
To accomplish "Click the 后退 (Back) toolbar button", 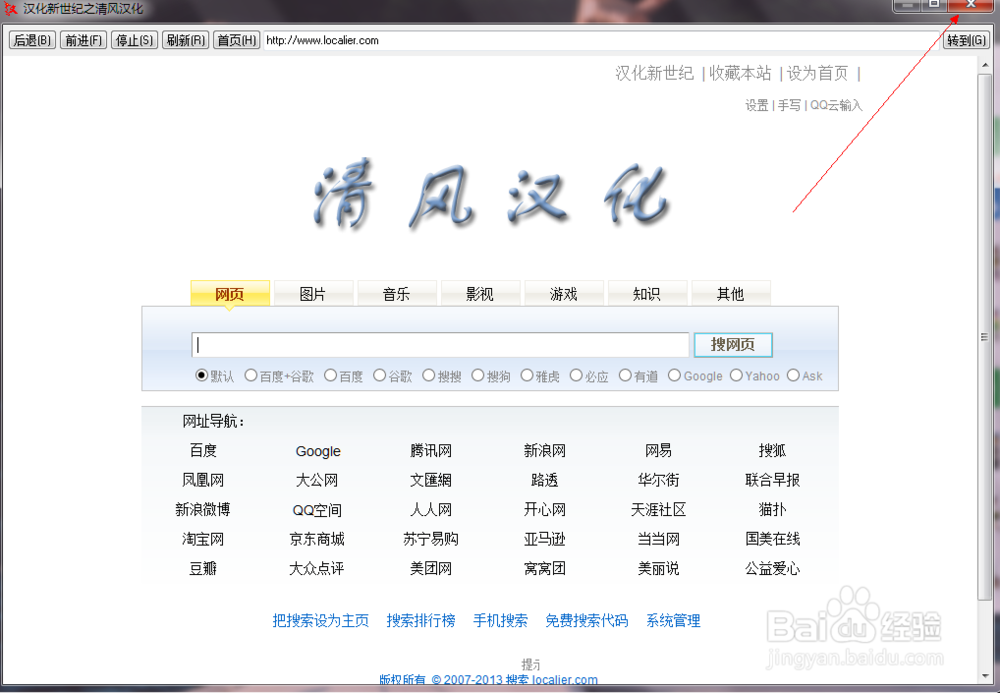I will click(x=31, y=40).
